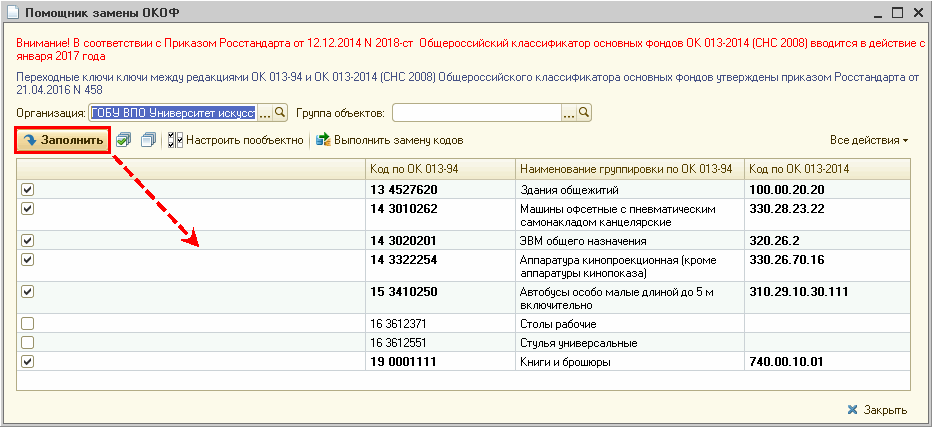This screenshot has width=932, height=427.
Task: Uncheck the row ЭВМ общего назначения
Action: point(27,240)
